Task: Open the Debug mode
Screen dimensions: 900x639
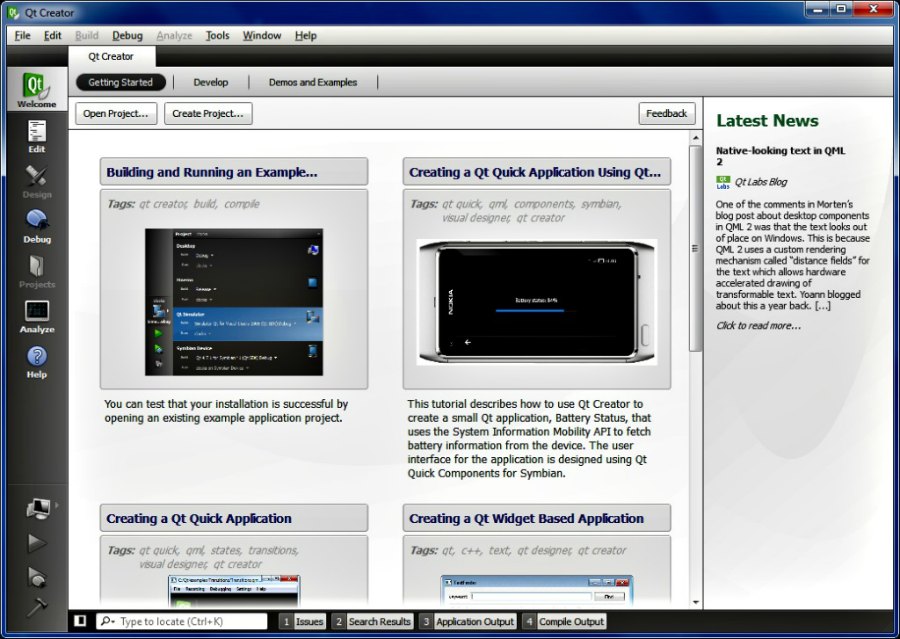Action: pyautogui.click(x=36, y=226)
